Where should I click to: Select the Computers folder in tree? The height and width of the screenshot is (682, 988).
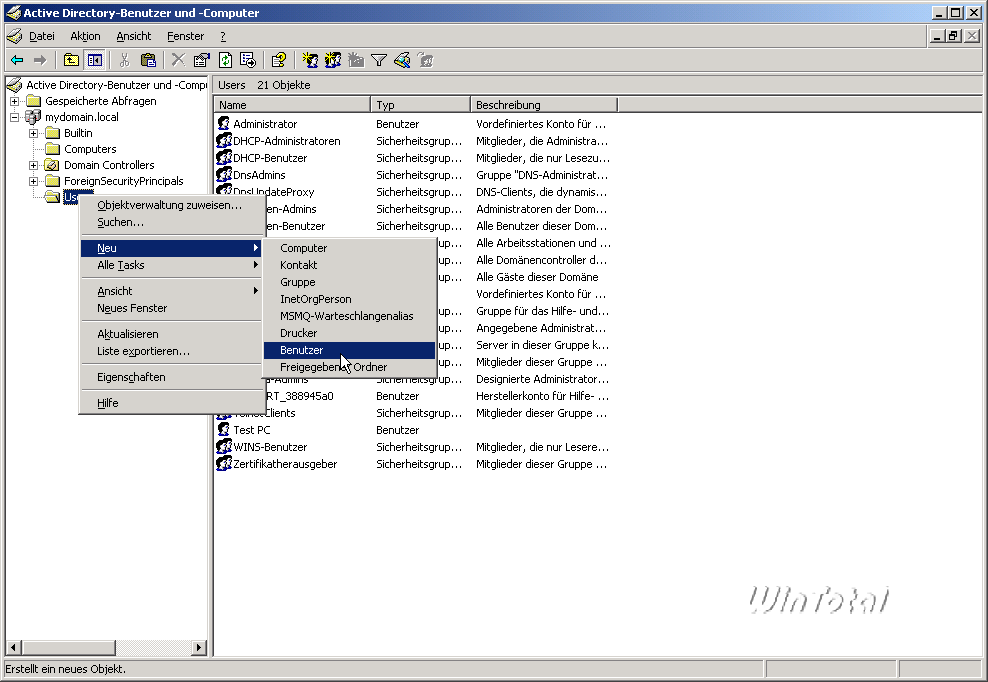pos(90,149)
